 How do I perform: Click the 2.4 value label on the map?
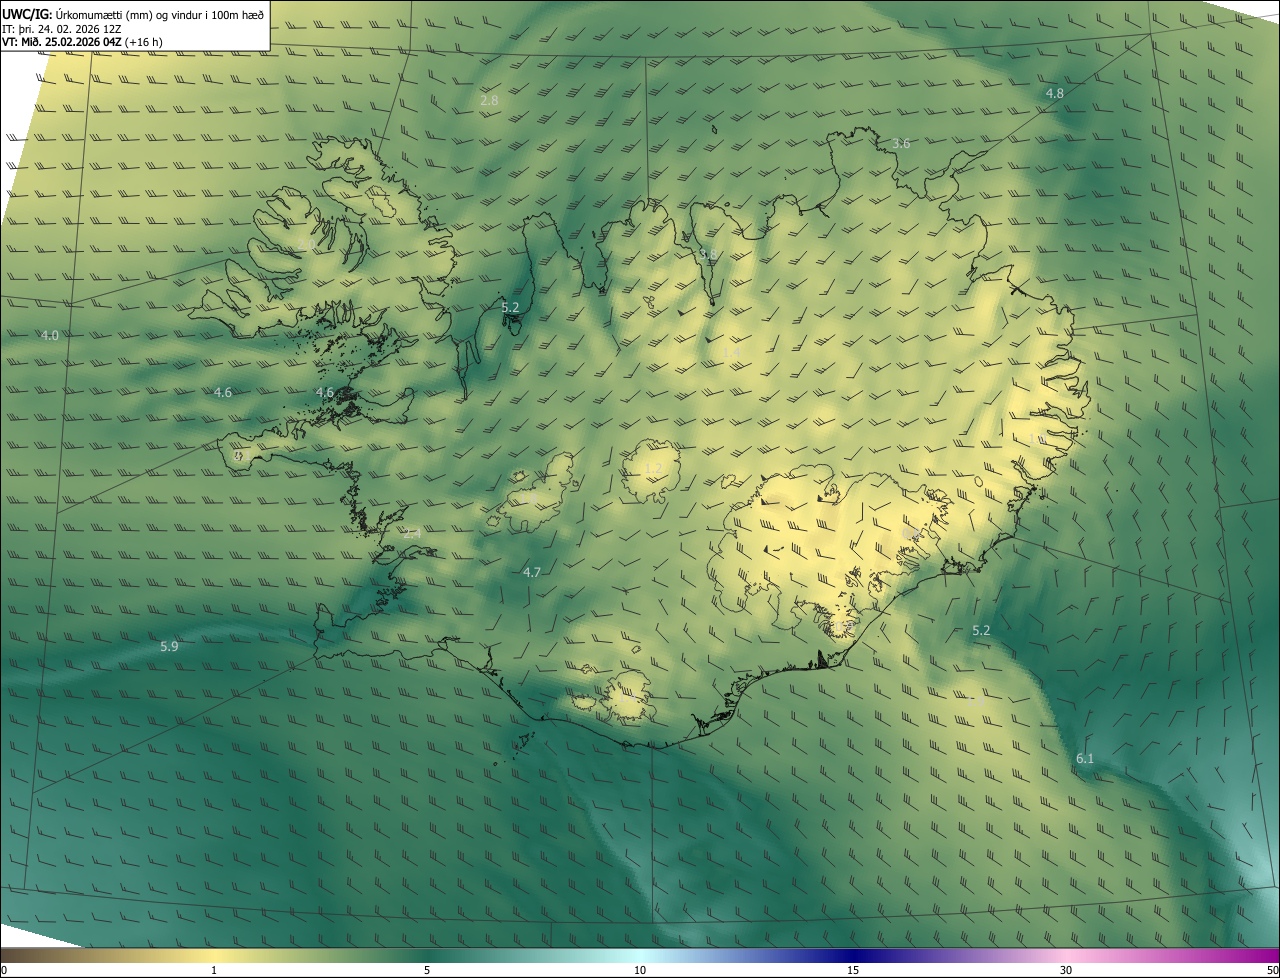pyautogui.click(x=412, y=534)
